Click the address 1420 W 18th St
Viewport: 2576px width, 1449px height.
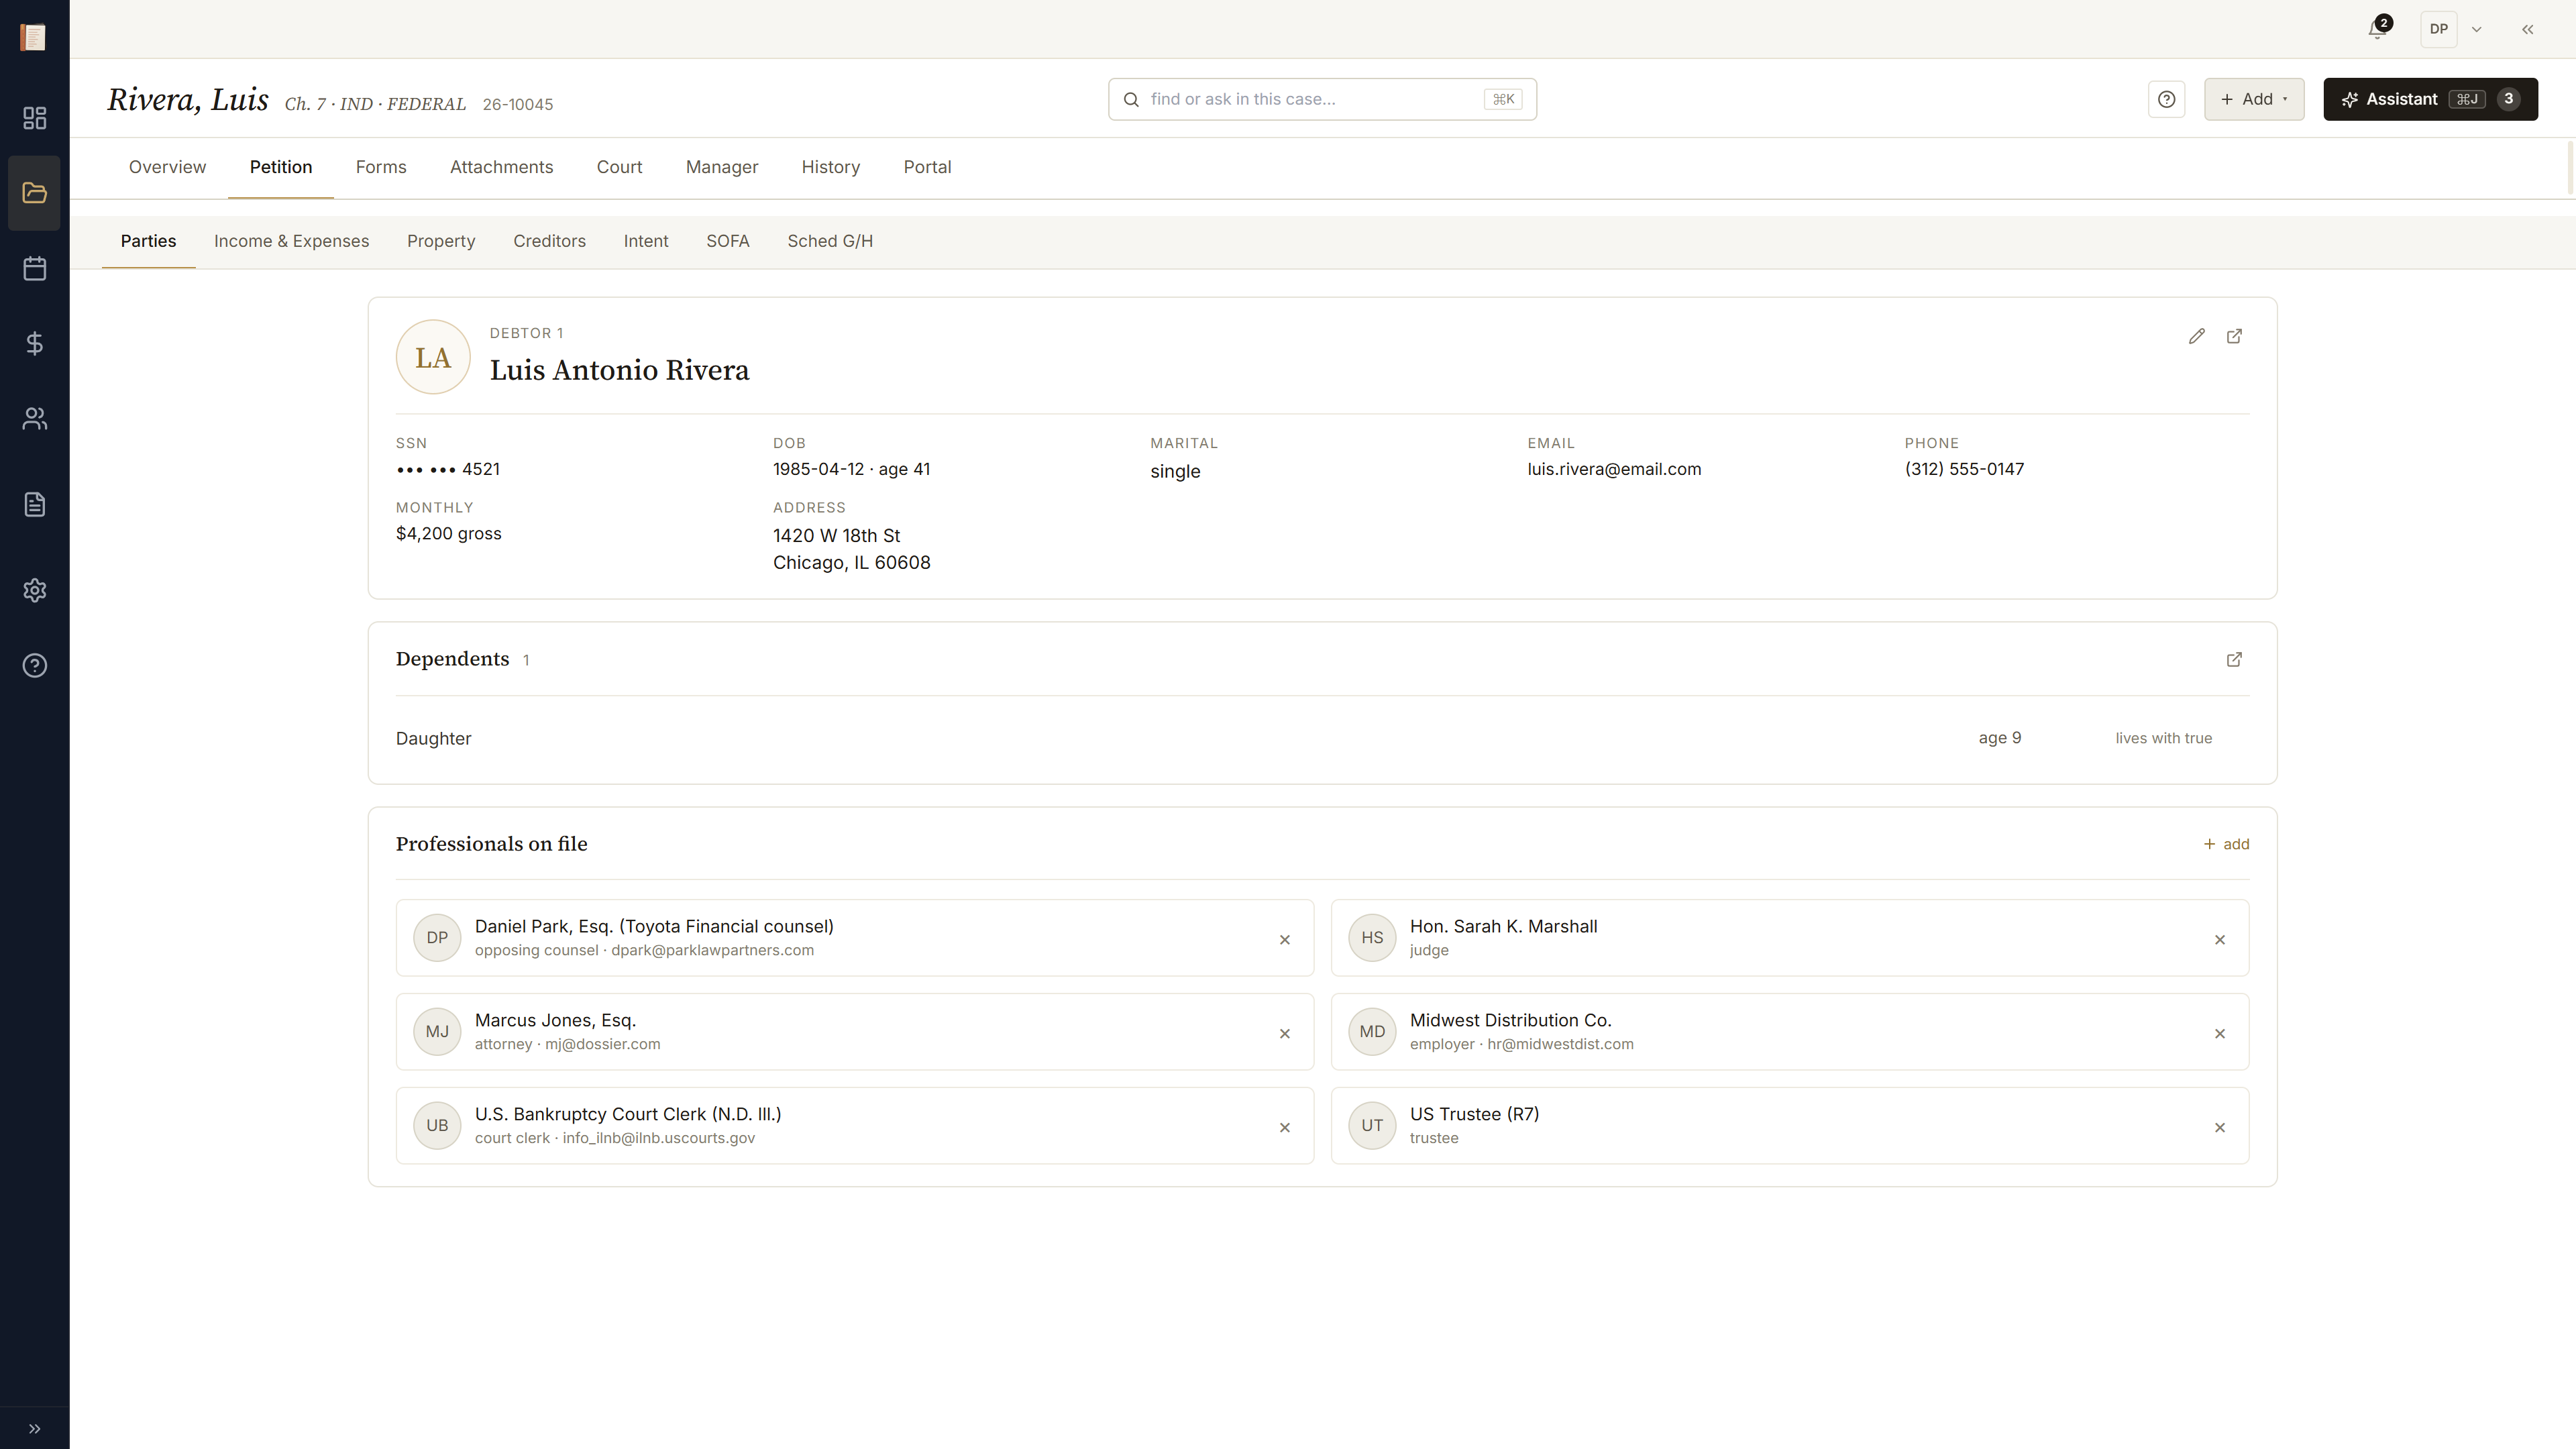click(x=836, y=536)
